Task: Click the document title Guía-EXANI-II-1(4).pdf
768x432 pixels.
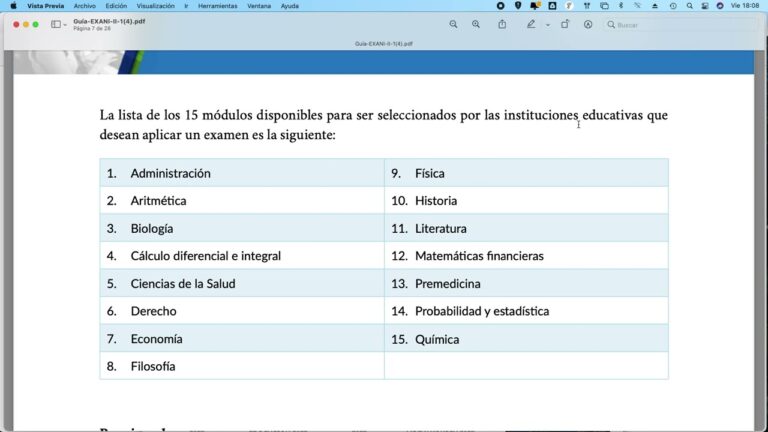Action: point(109,22)
